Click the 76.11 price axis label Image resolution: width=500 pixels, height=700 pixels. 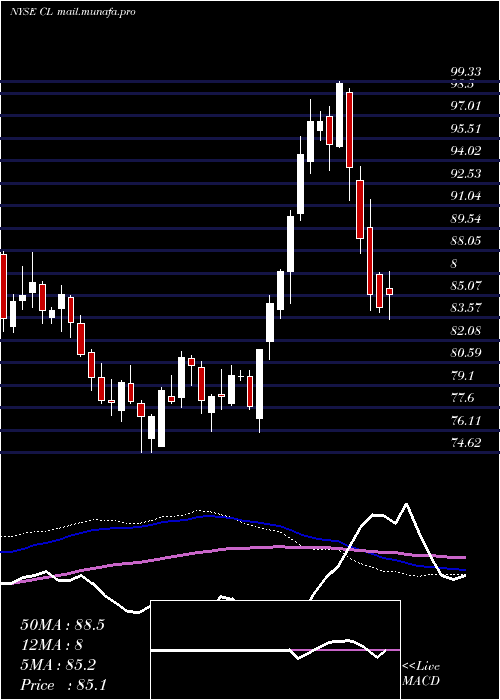pos(466,421)
